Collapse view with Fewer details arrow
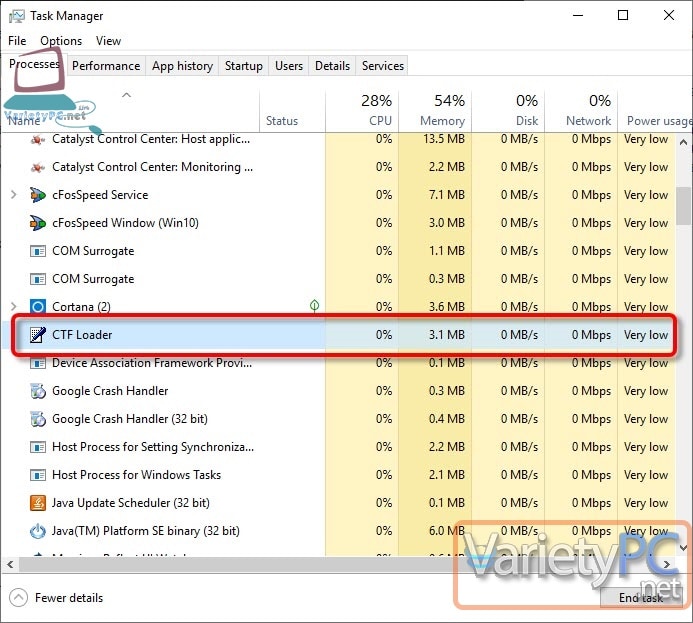The image size is (693, 623). pyautogui.click(x=18, y=598)
